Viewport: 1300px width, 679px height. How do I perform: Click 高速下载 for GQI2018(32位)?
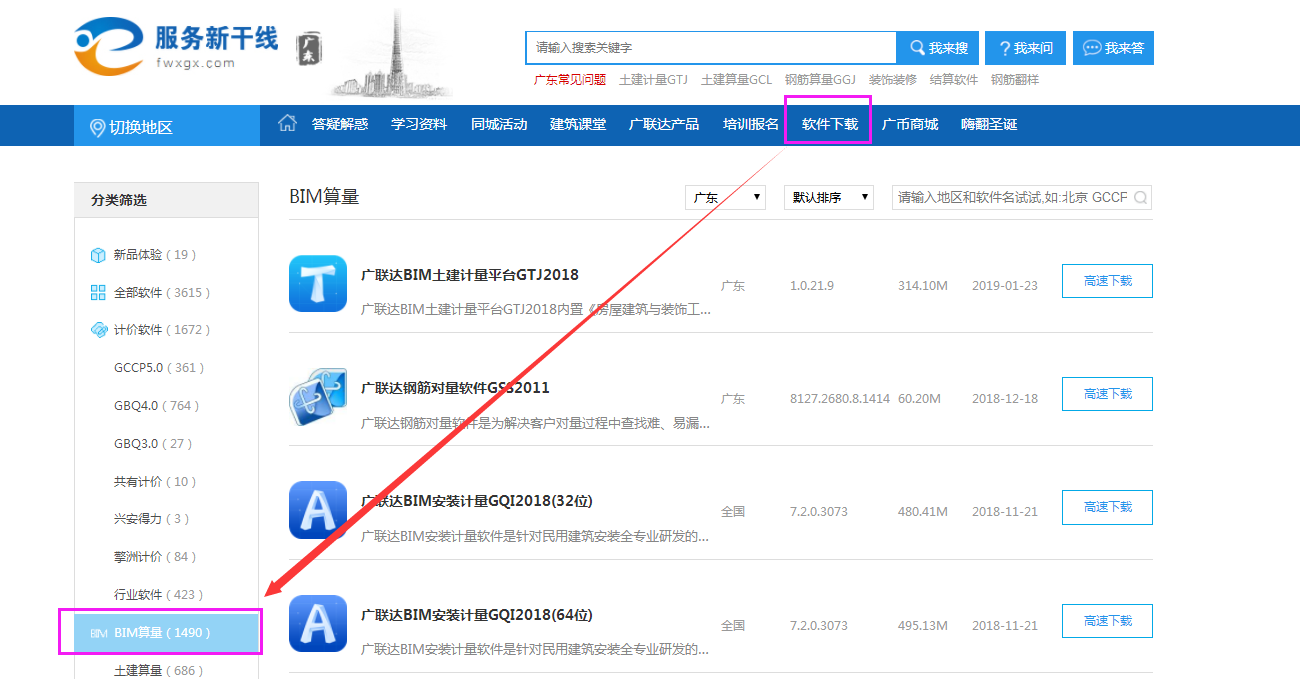point(1107,507)
